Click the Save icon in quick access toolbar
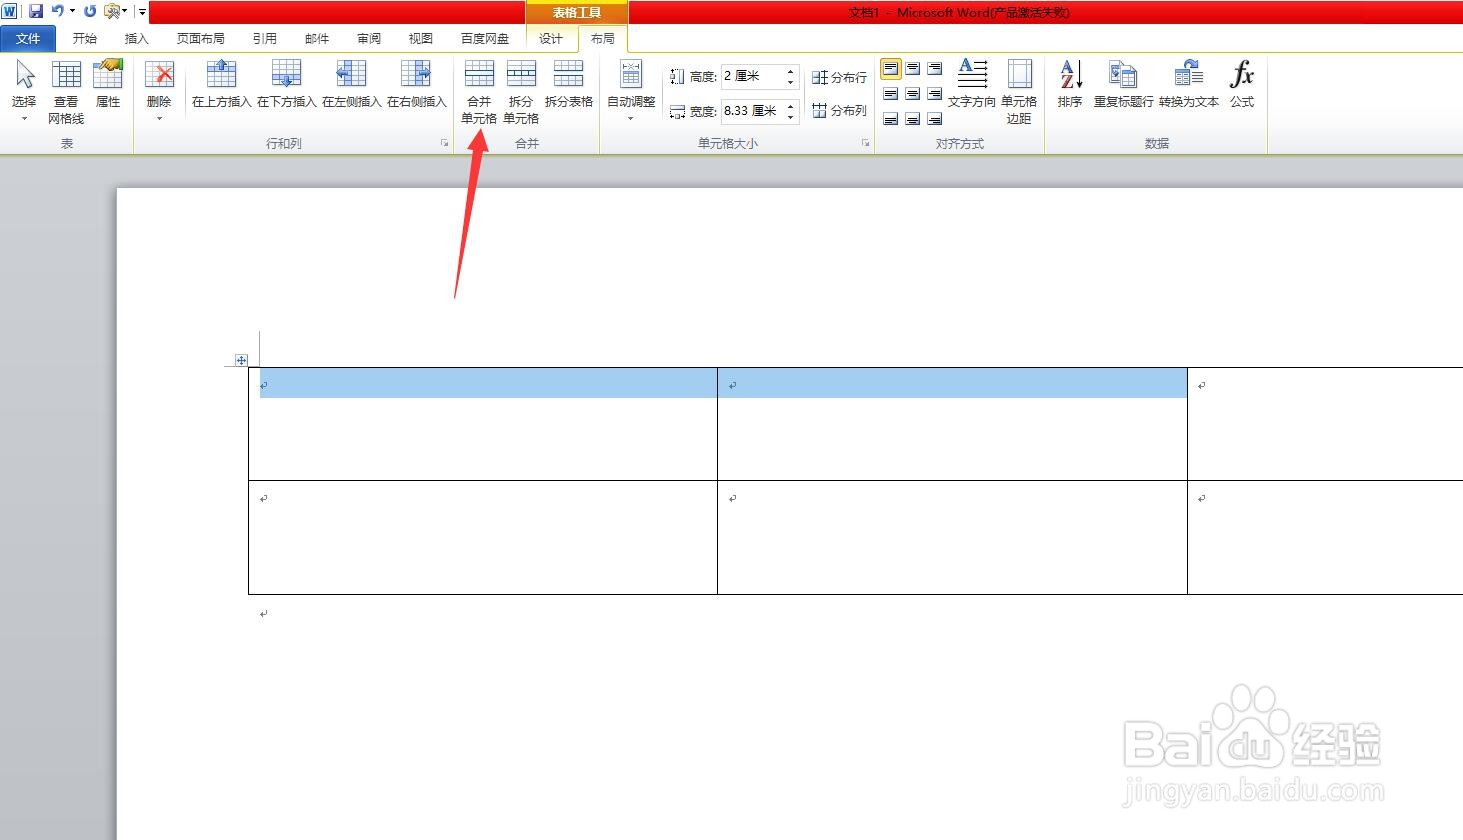Viewport: 1463px width, 840px height. pos(36,11)
